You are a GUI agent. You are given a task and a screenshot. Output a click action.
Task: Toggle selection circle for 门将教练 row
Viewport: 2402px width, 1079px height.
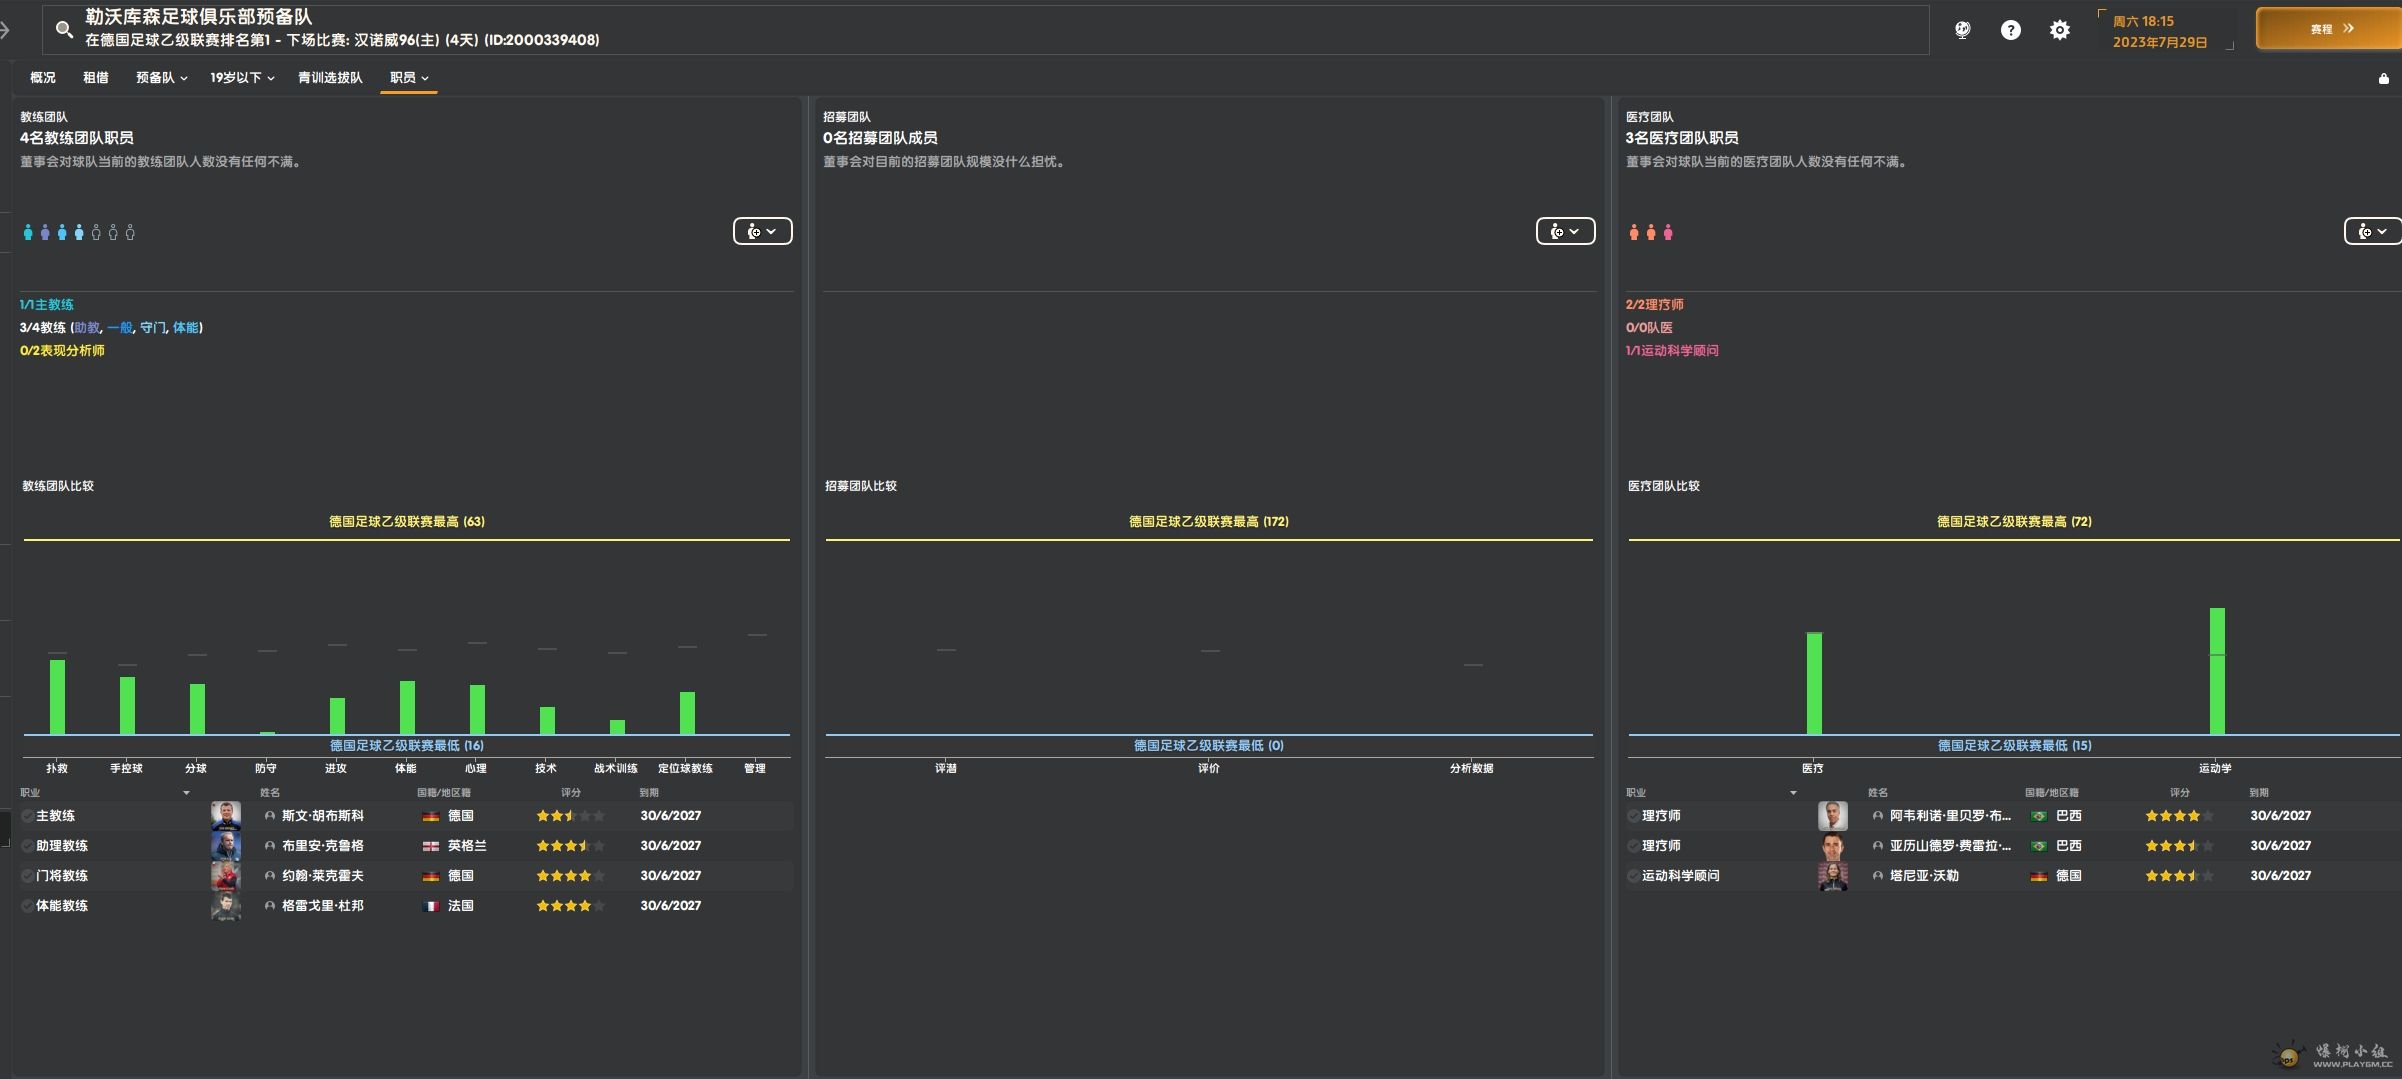pyautogui.click(x=28, y=876)
